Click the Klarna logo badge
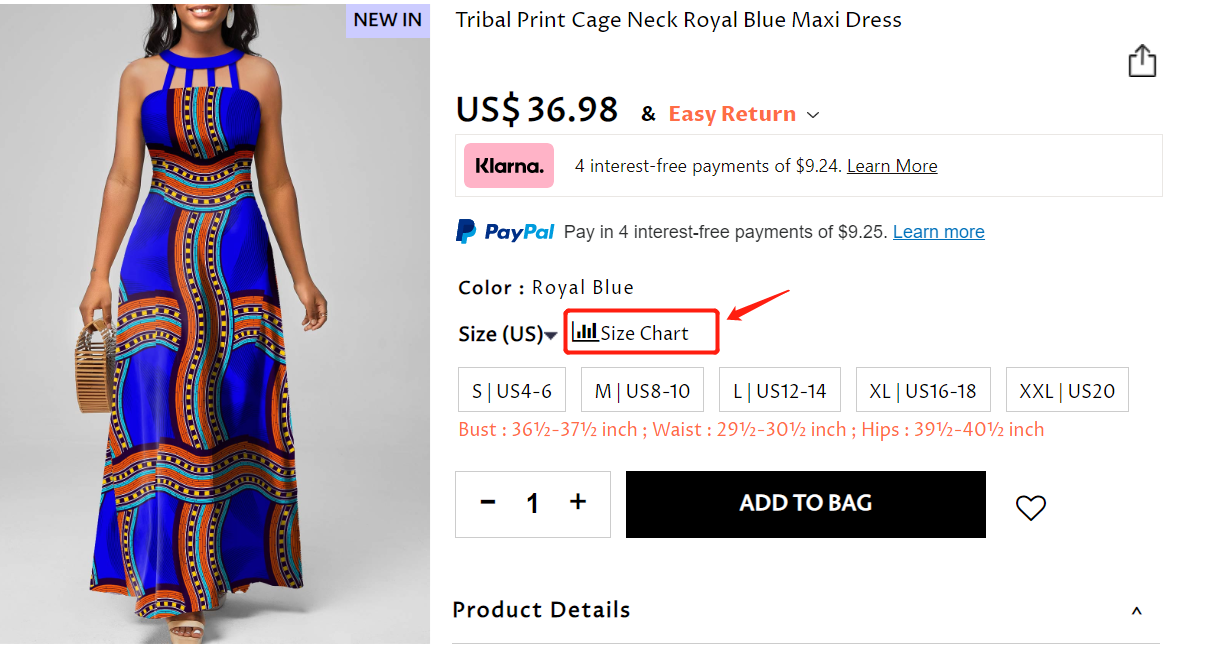The height and width of the screenshot is (649, 1216). [509, 166]
